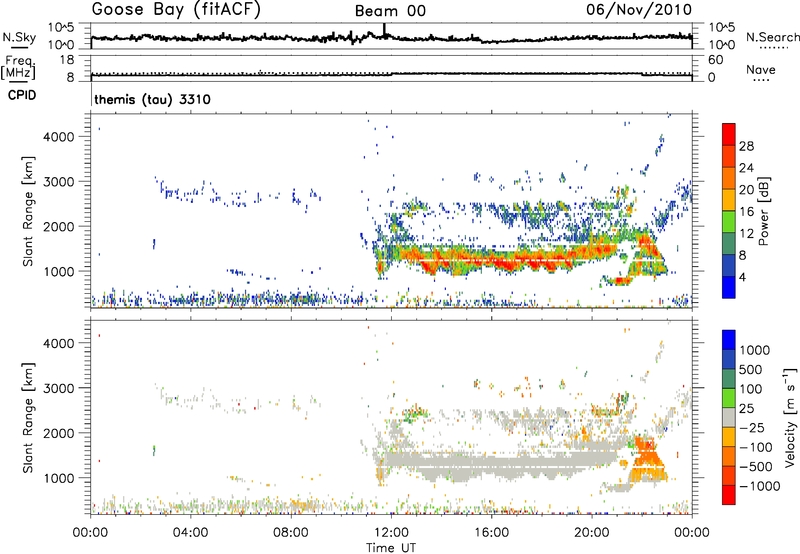800x554 pixels.
Task: Click the "04:00" time tick label
Action: pos(190,533)
